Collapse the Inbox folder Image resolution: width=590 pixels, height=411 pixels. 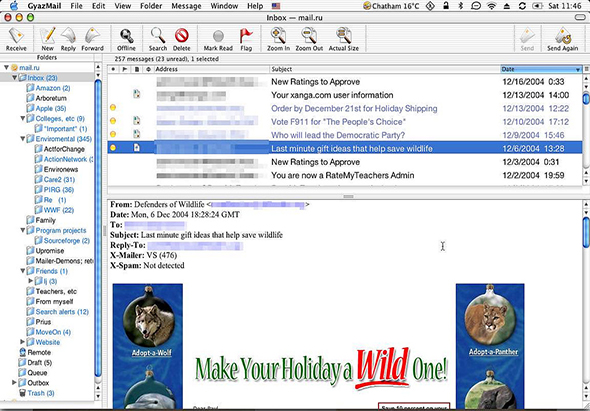pos(14,78)
